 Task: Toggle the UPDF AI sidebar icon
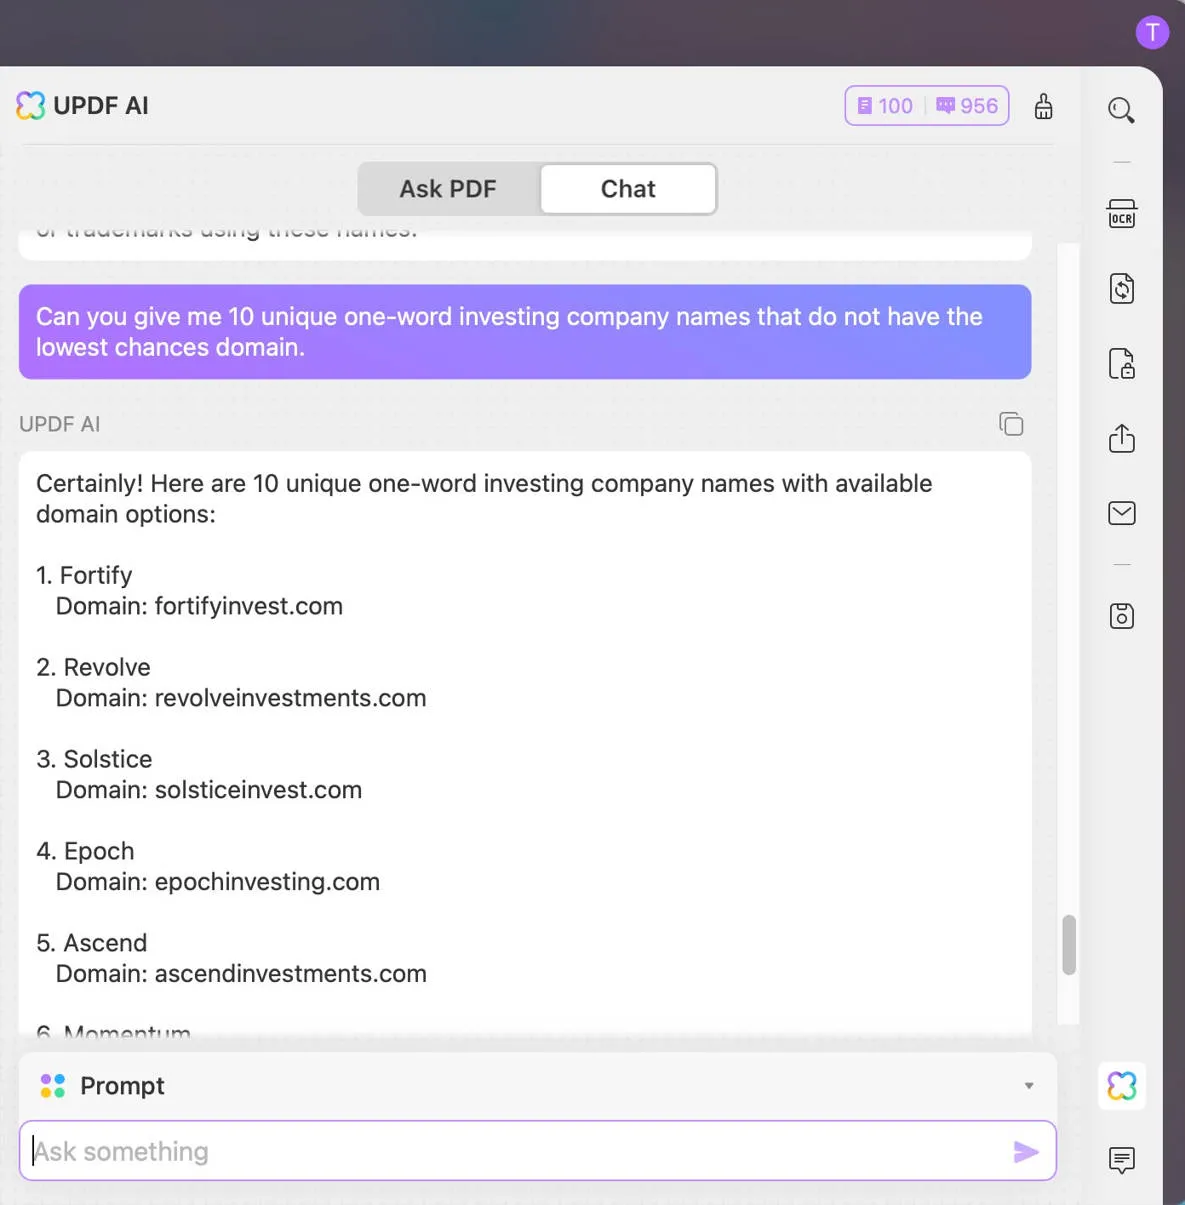coord(1121,1086)
